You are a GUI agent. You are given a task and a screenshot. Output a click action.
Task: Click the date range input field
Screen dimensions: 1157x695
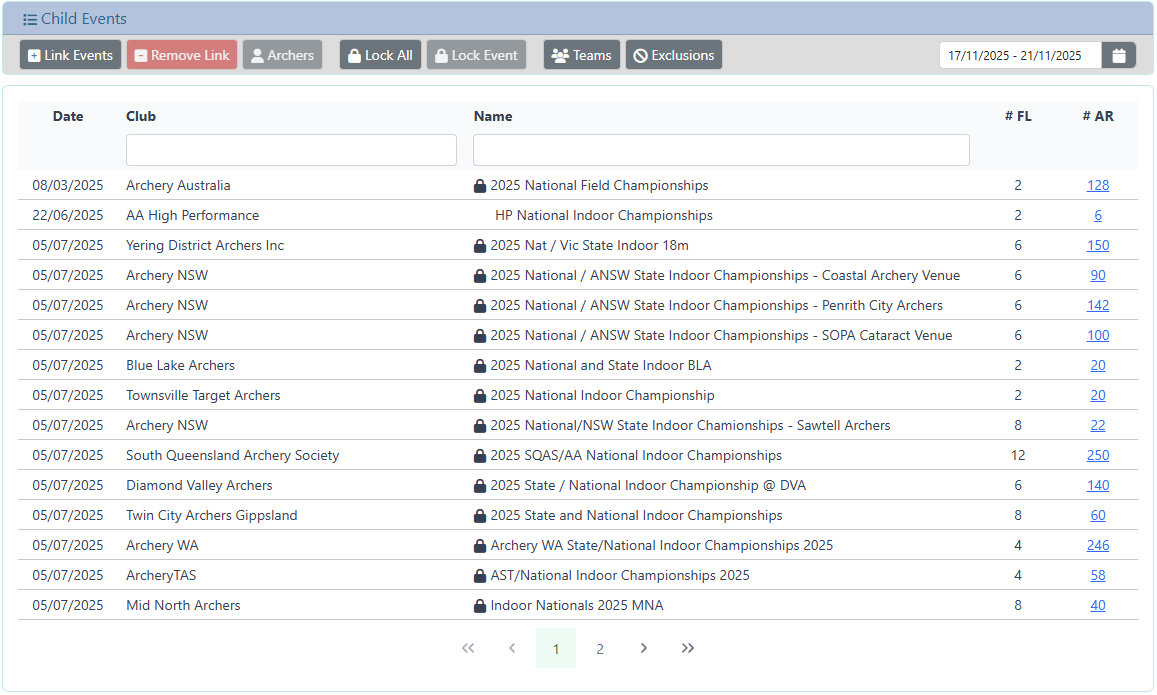coord(1020,56)
